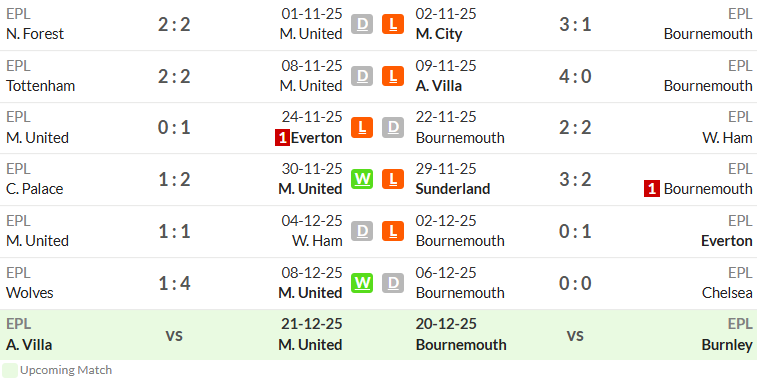This screenshot has height=390, width=757.
Task: Click the orange L badge beside Sunderland
Action: coord(393,179)
